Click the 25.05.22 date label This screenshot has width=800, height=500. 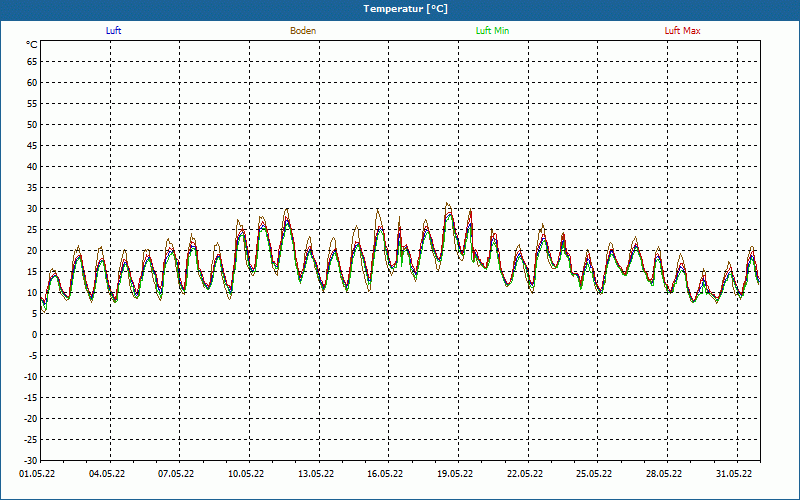[x=594, y=473]
